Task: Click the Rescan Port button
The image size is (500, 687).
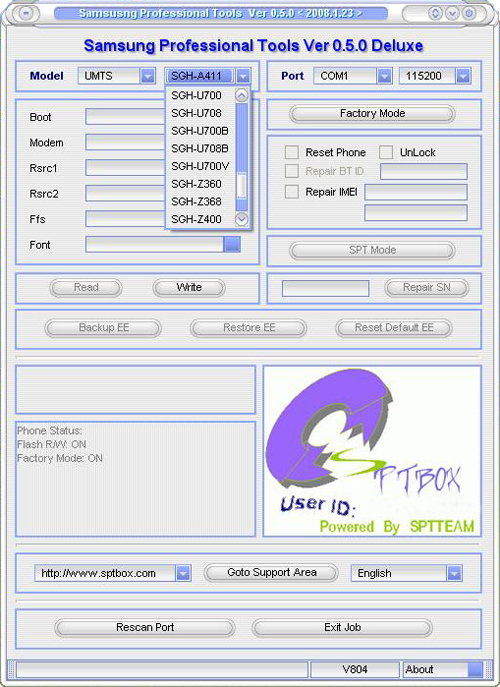Action: [x=145, y=627]
